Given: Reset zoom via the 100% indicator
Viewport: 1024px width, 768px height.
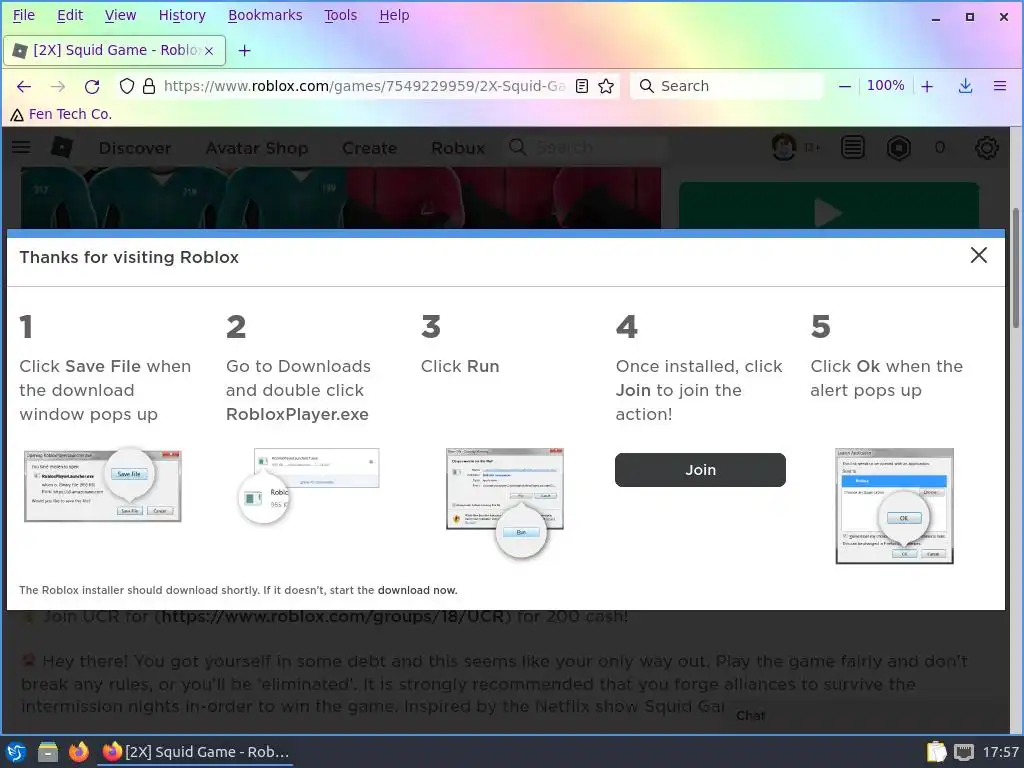Looking at the screenshot, I should pyautogui.click(x=886, y=86).
